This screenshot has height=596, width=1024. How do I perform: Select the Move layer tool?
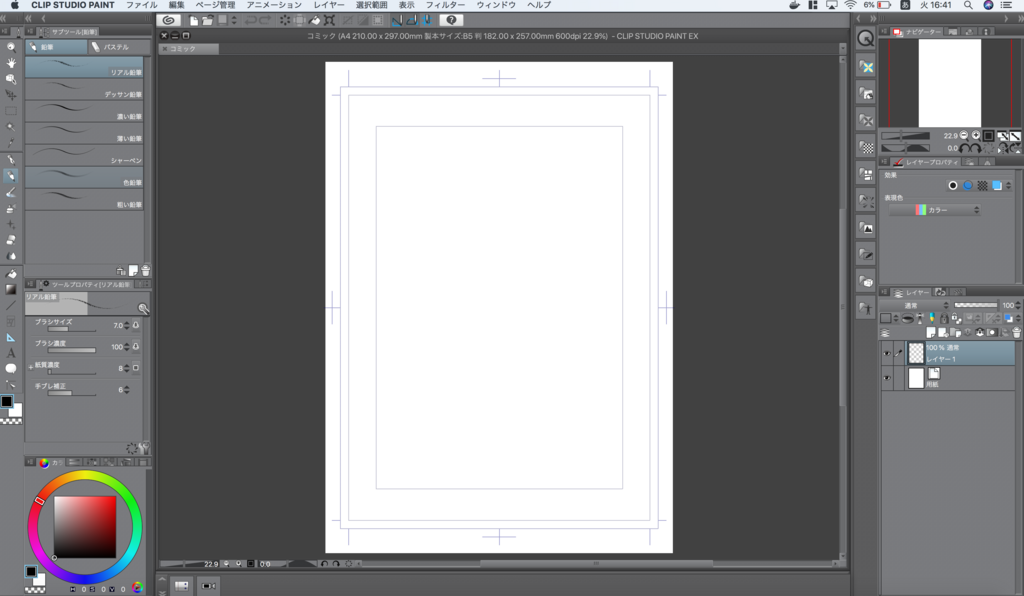click(10, 95)
